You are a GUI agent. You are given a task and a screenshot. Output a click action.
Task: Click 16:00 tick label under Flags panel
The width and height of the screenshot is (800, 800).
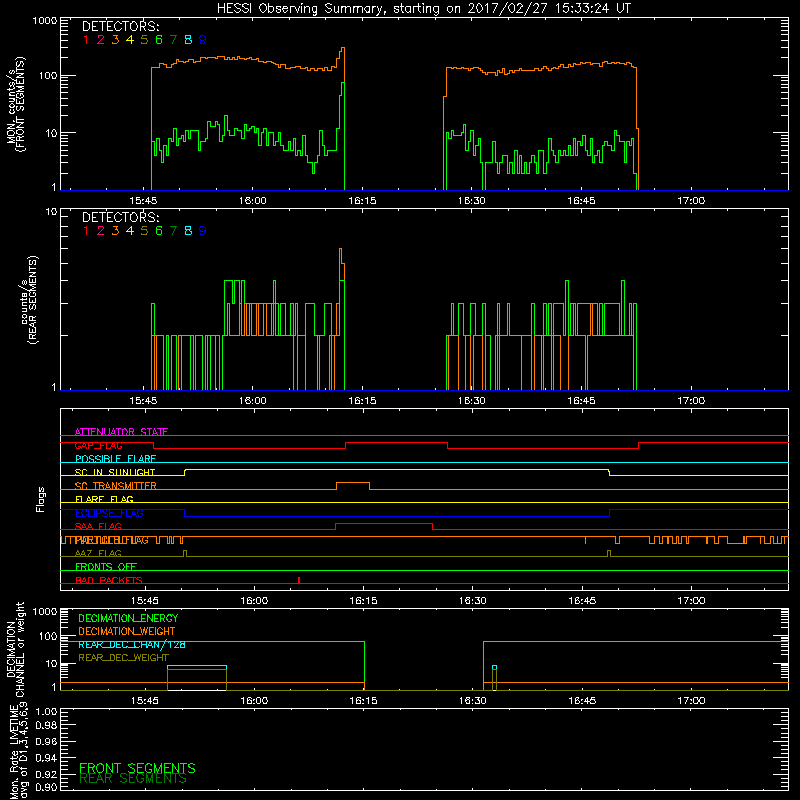coord(254,601)
